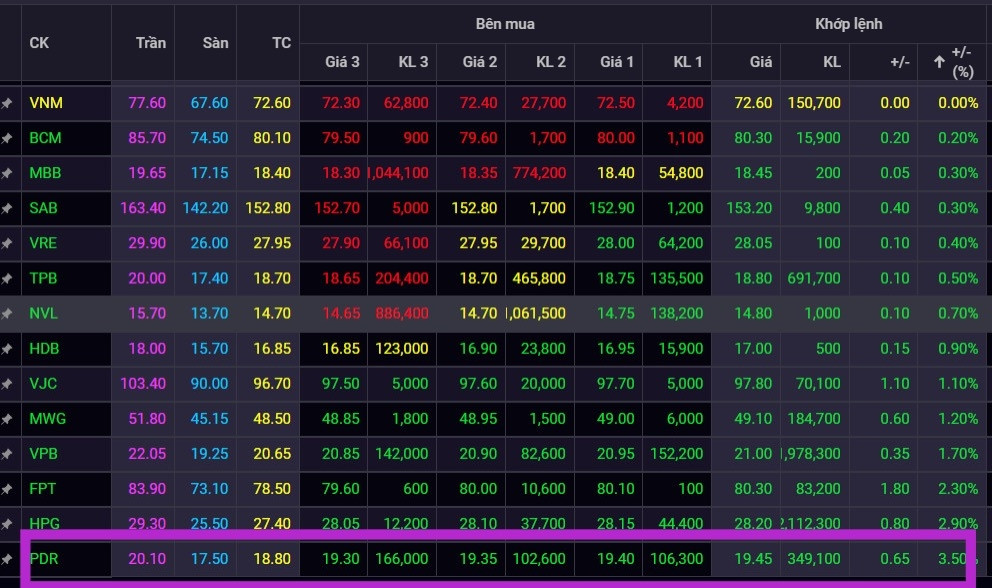Viewport: 992px width, 588px height.
Task: Sort the table by CK column header
Action: (x=39, y=43)
